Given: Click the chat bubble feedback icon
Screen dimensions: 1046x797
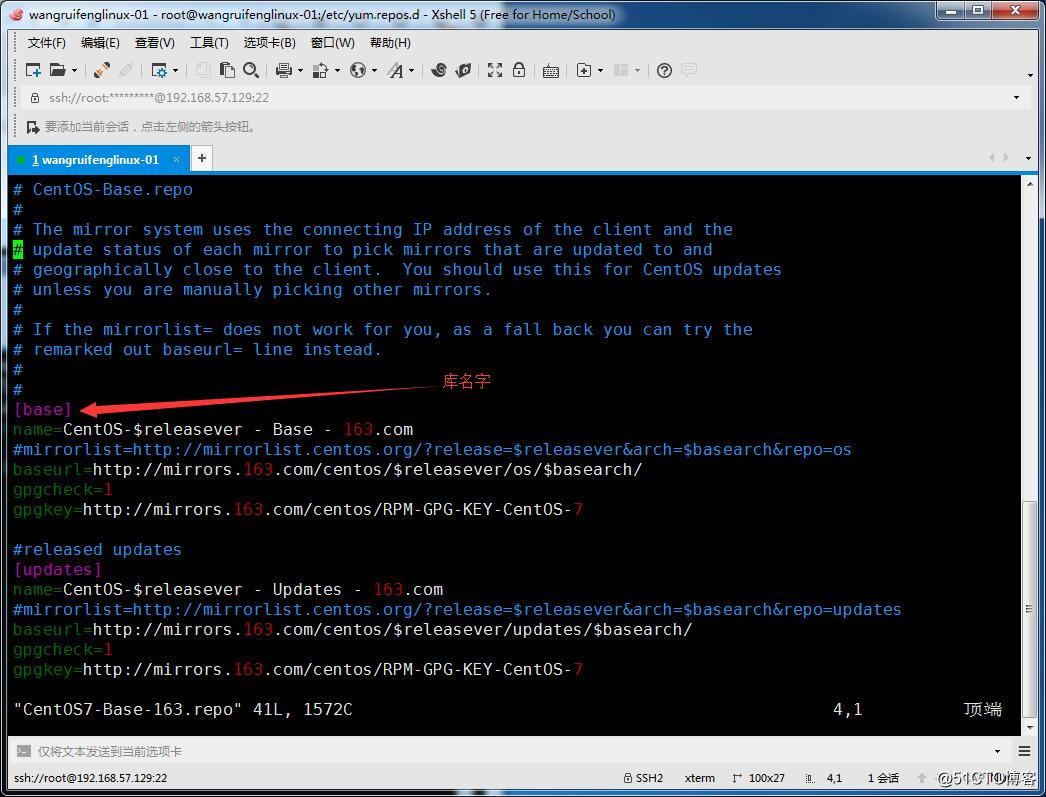Looking at the screenshot, I should click(x=689, y=70).
